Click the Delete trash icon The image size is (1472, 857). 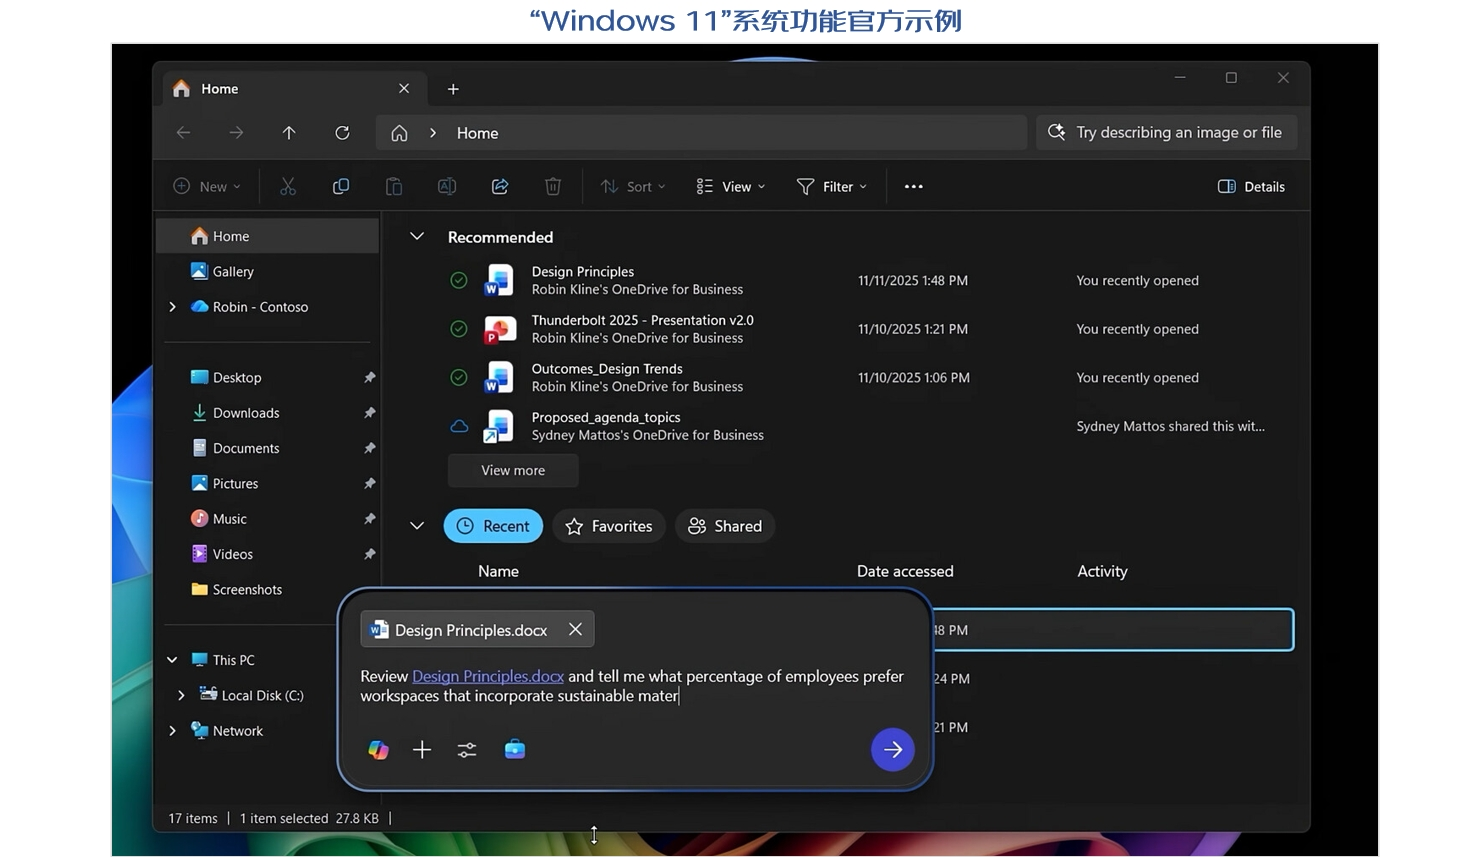click(553, 186)
